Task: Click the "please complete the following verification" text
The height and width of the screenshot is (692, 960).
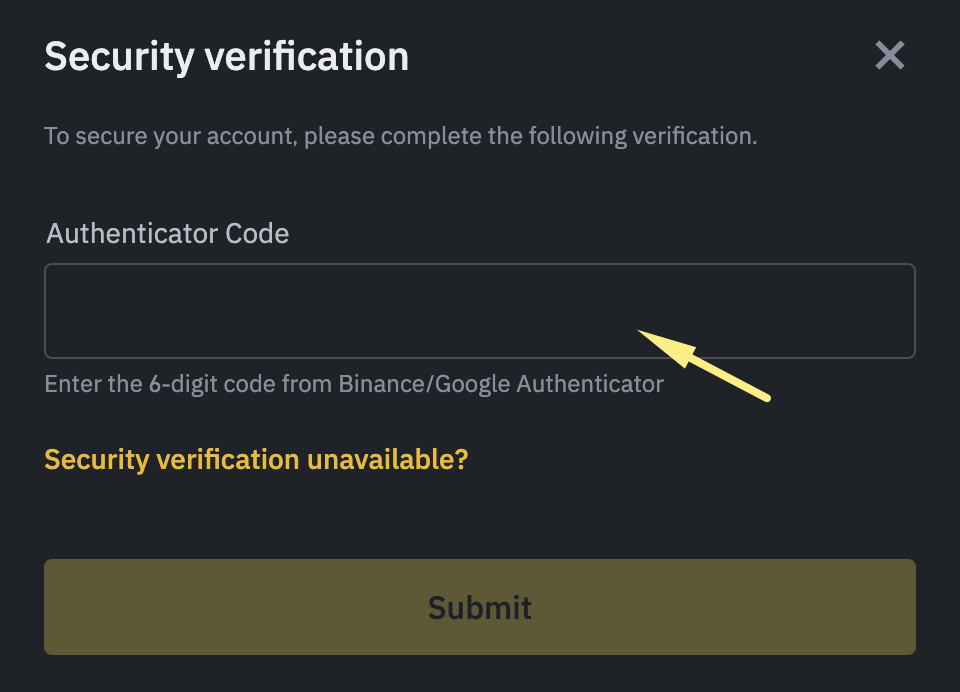Action: pos(530,136)
